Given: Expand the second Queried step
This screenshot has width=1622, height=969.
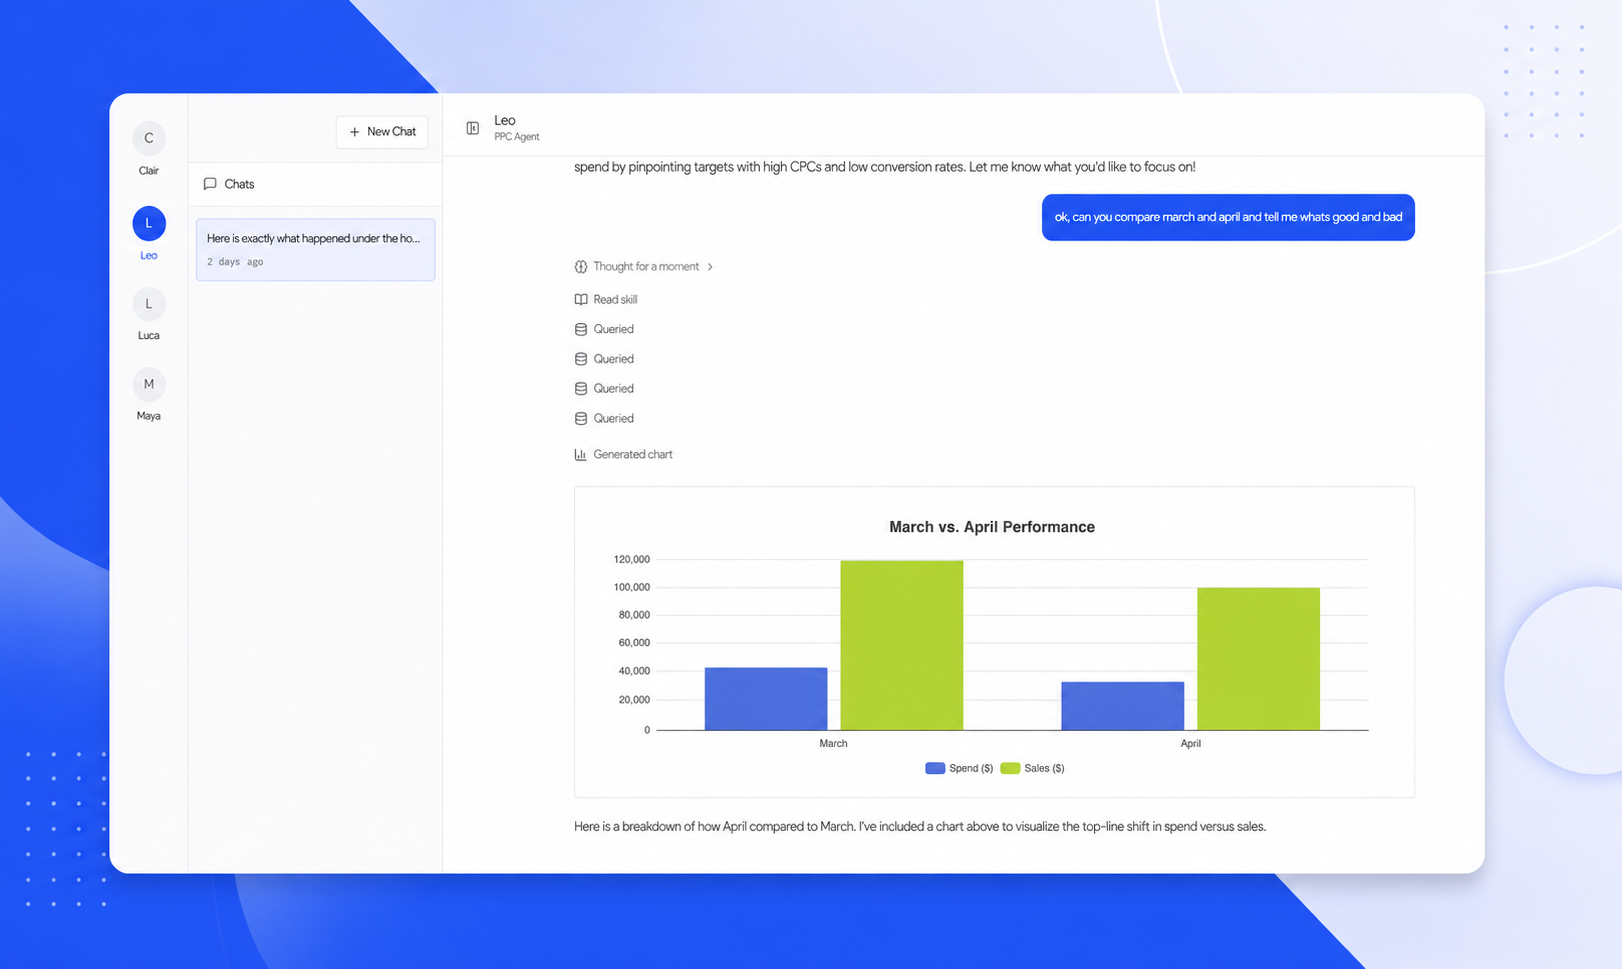Looking at the screenshot, I should (604, 359).
